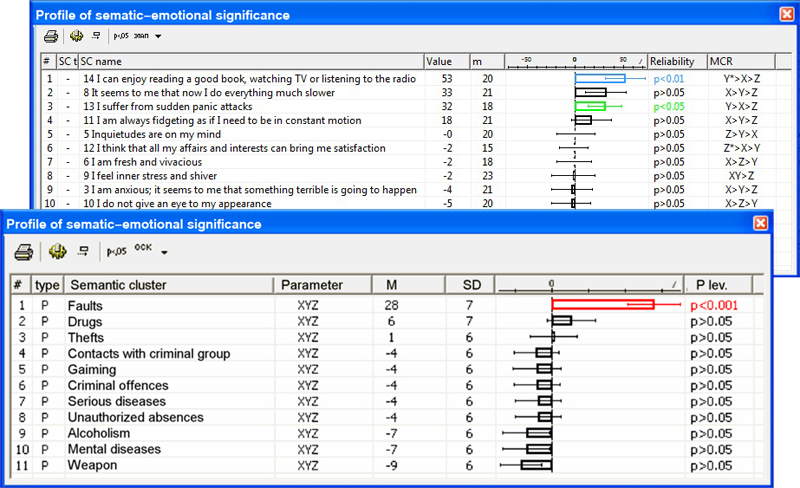Toggle the p<.05 button in the front window toolbar
This screenshot has height=488, width=800.
pos(116,251)
